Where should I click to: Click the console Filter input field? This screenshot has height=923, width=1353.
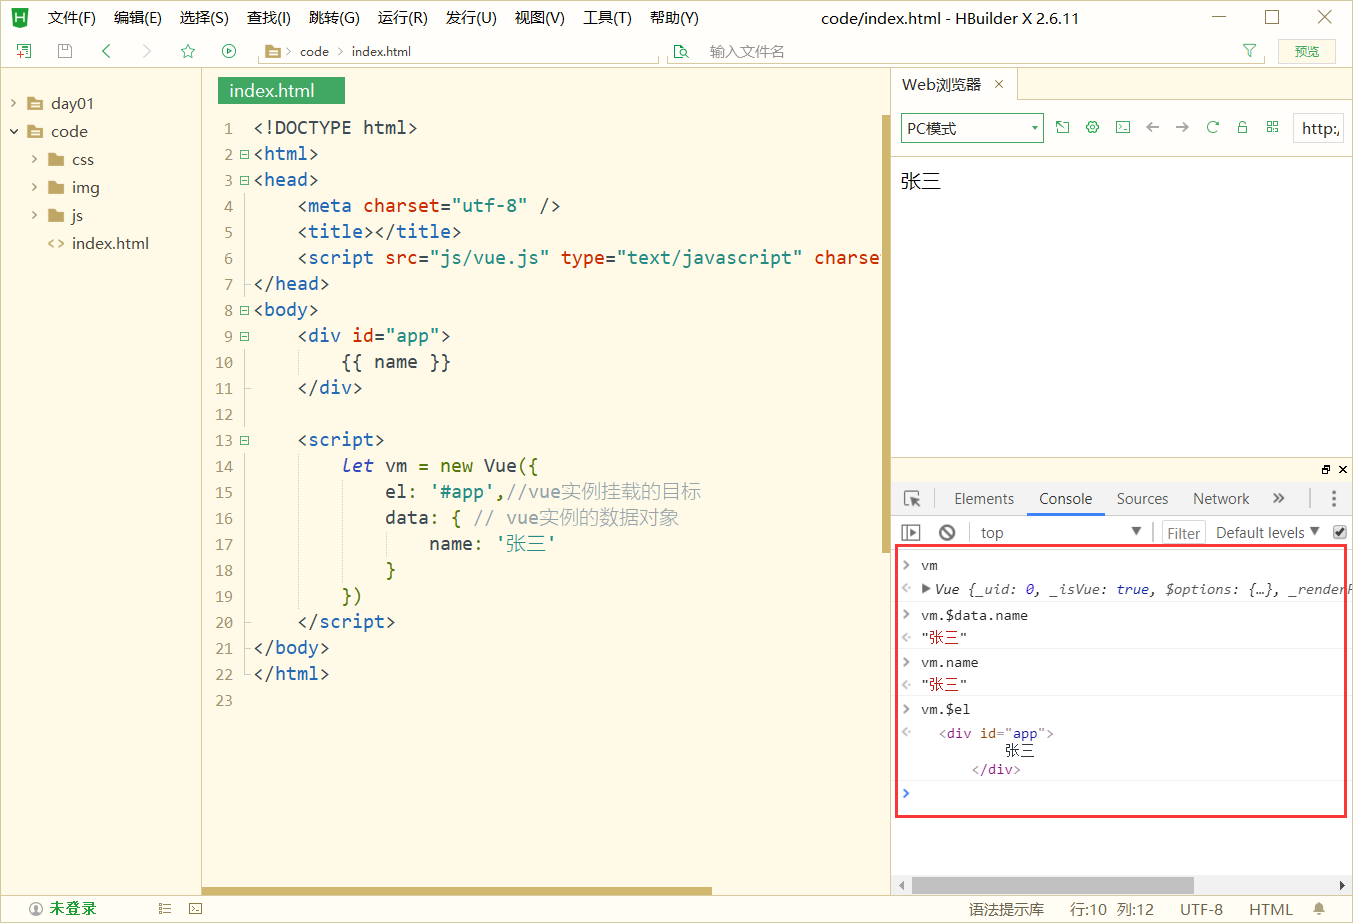point(1183,533)
